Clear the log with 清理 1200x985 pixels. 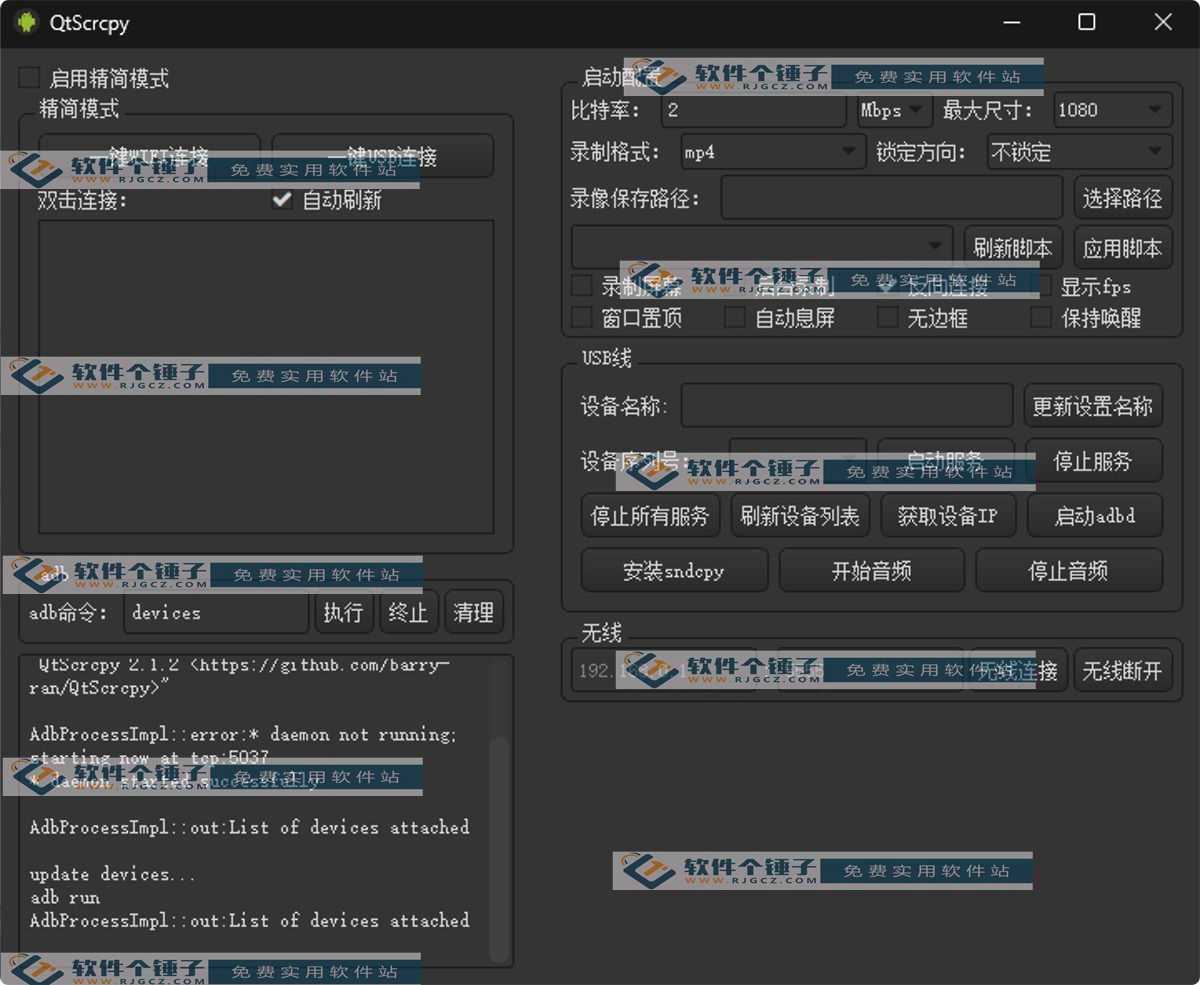point(474,612)
